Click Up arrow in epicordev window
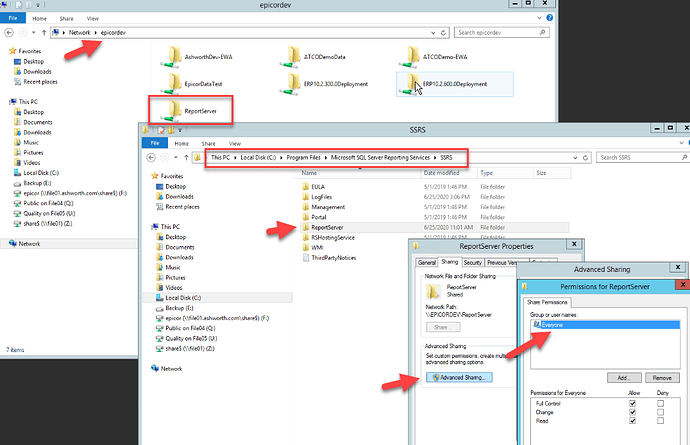This screenshot has width=690, height=445. pos(44,33)
